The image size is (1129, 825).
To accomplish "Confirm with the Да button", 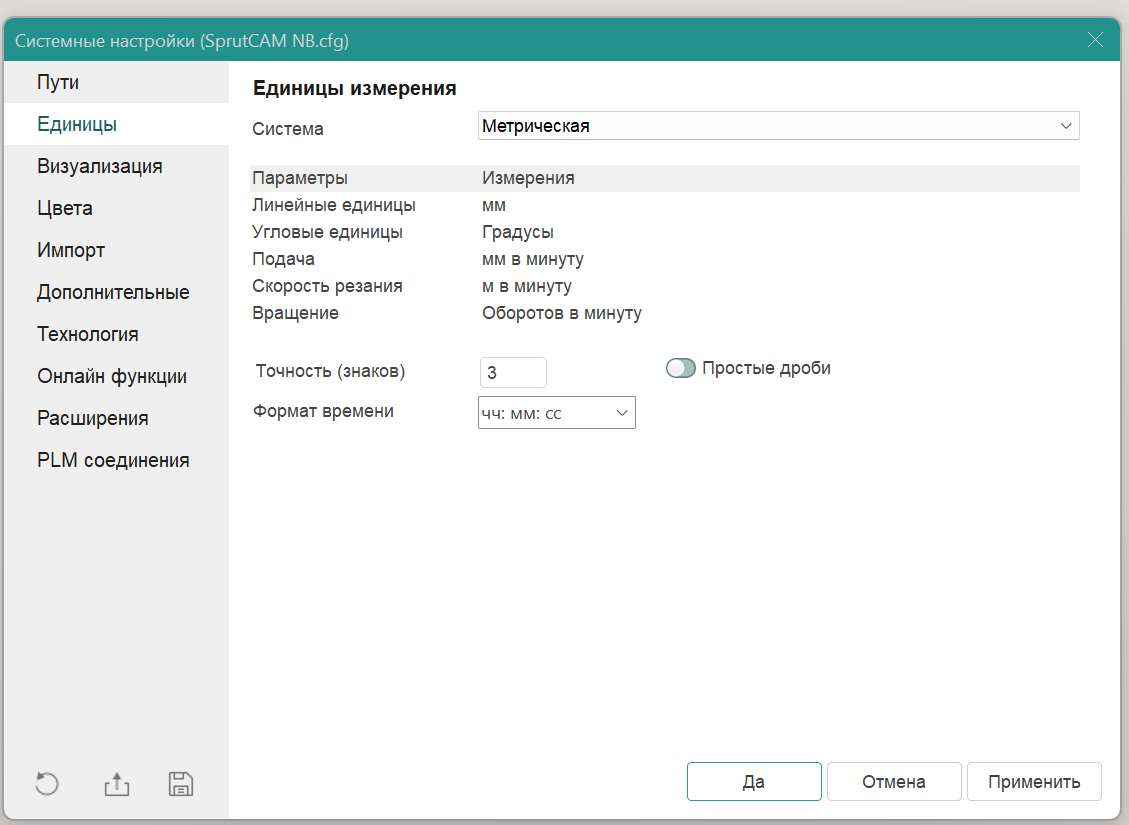I will point(754,782).
